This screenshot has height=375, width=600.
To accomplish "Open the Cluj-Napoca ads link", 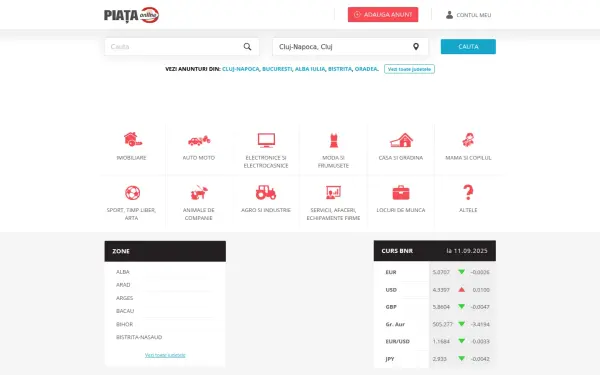I will coord(240,69).
